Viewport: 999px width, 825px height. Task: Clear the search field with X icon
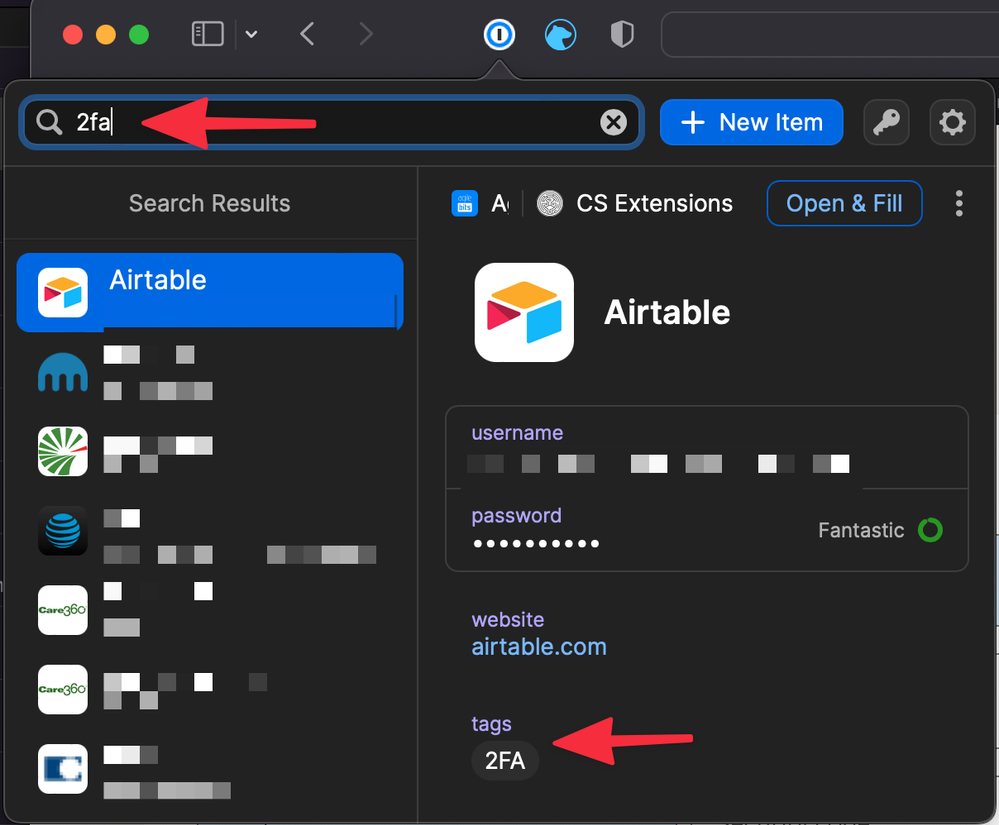point(613,123)
